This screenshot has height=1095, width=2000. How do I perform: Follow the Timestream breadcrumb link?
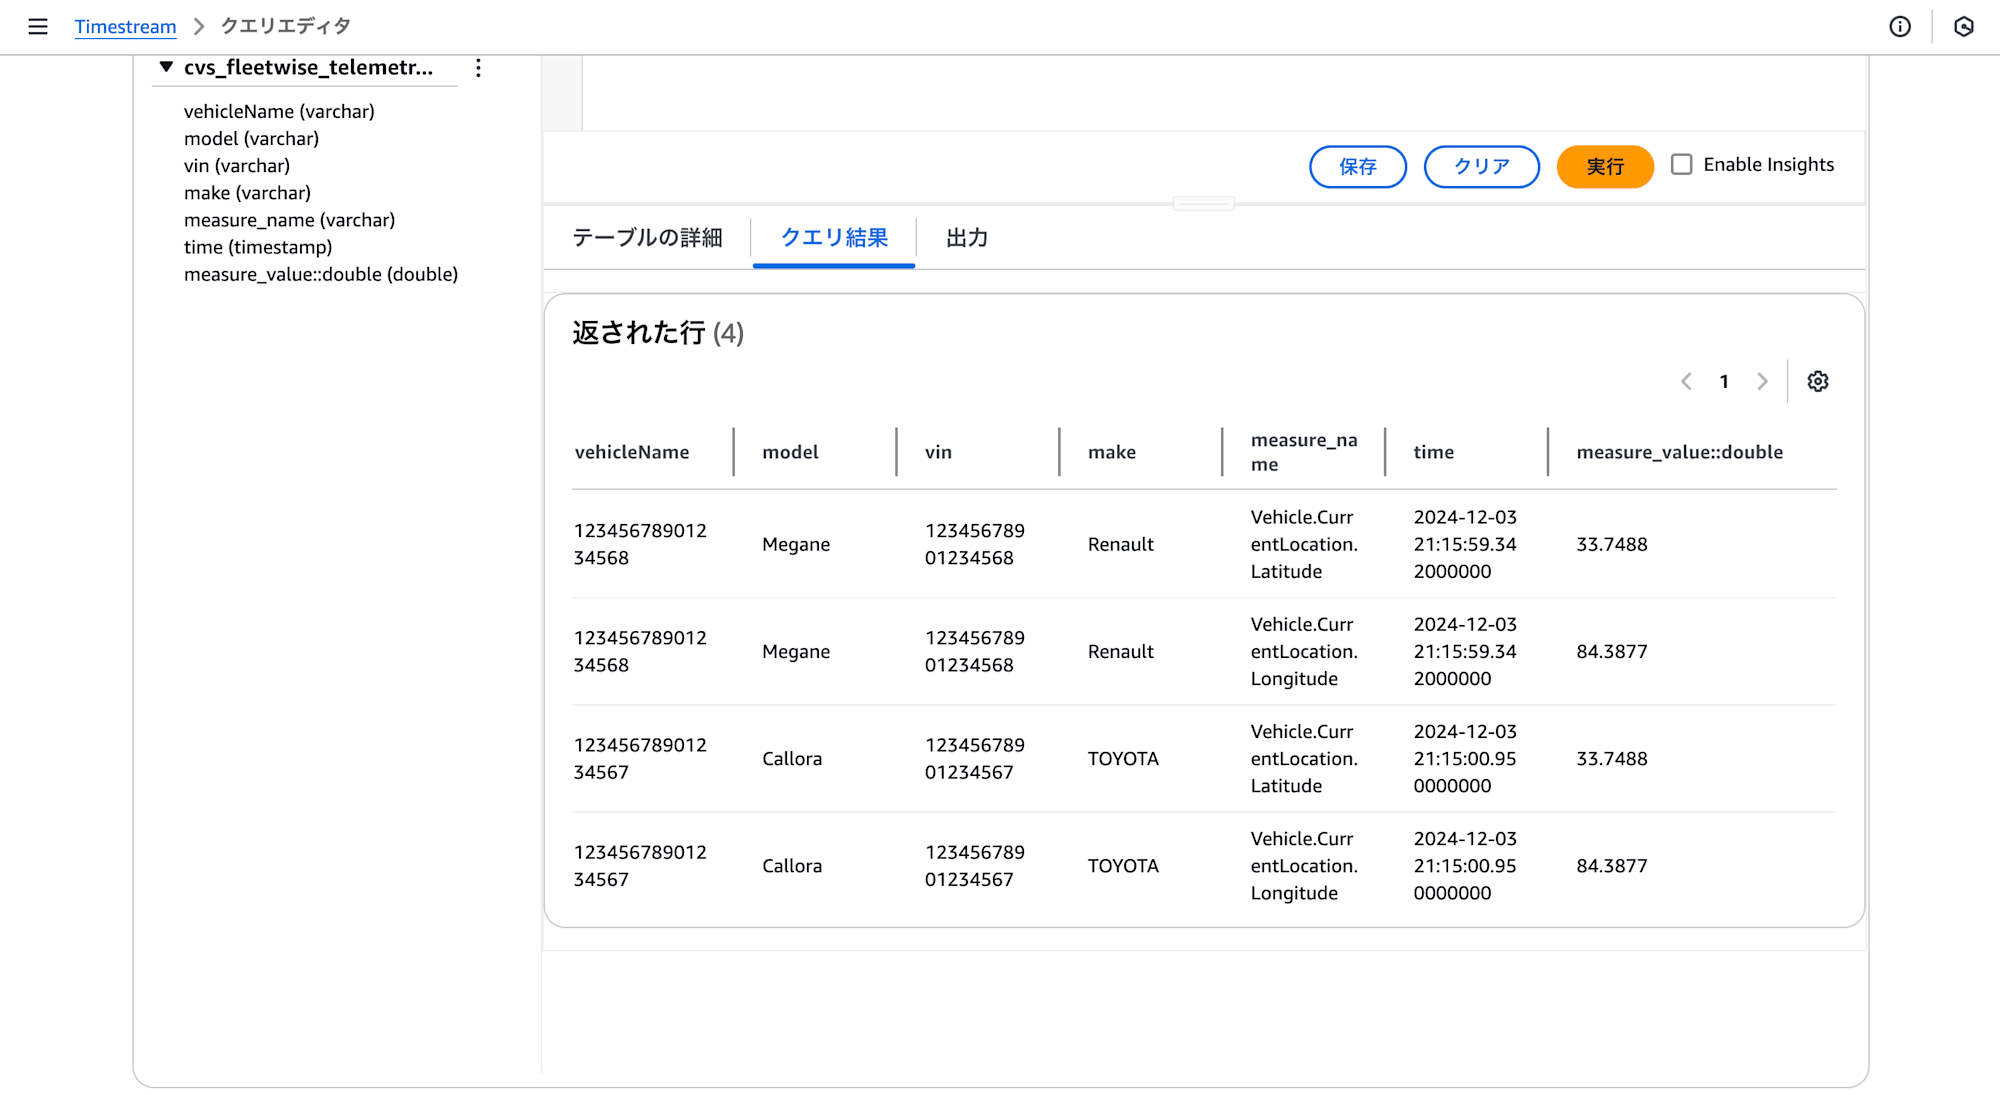coord(125,27)
